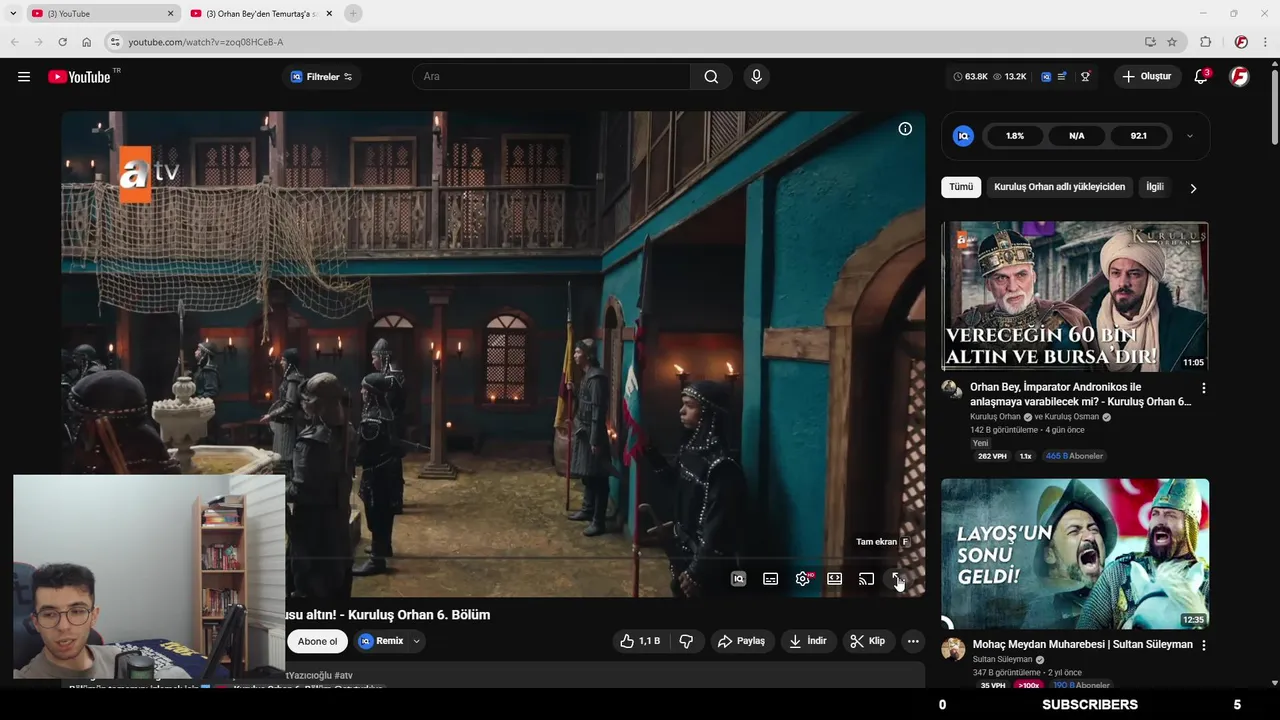Screen dimensions: 1280x720
Task: Reload the page
Action: 62,42
